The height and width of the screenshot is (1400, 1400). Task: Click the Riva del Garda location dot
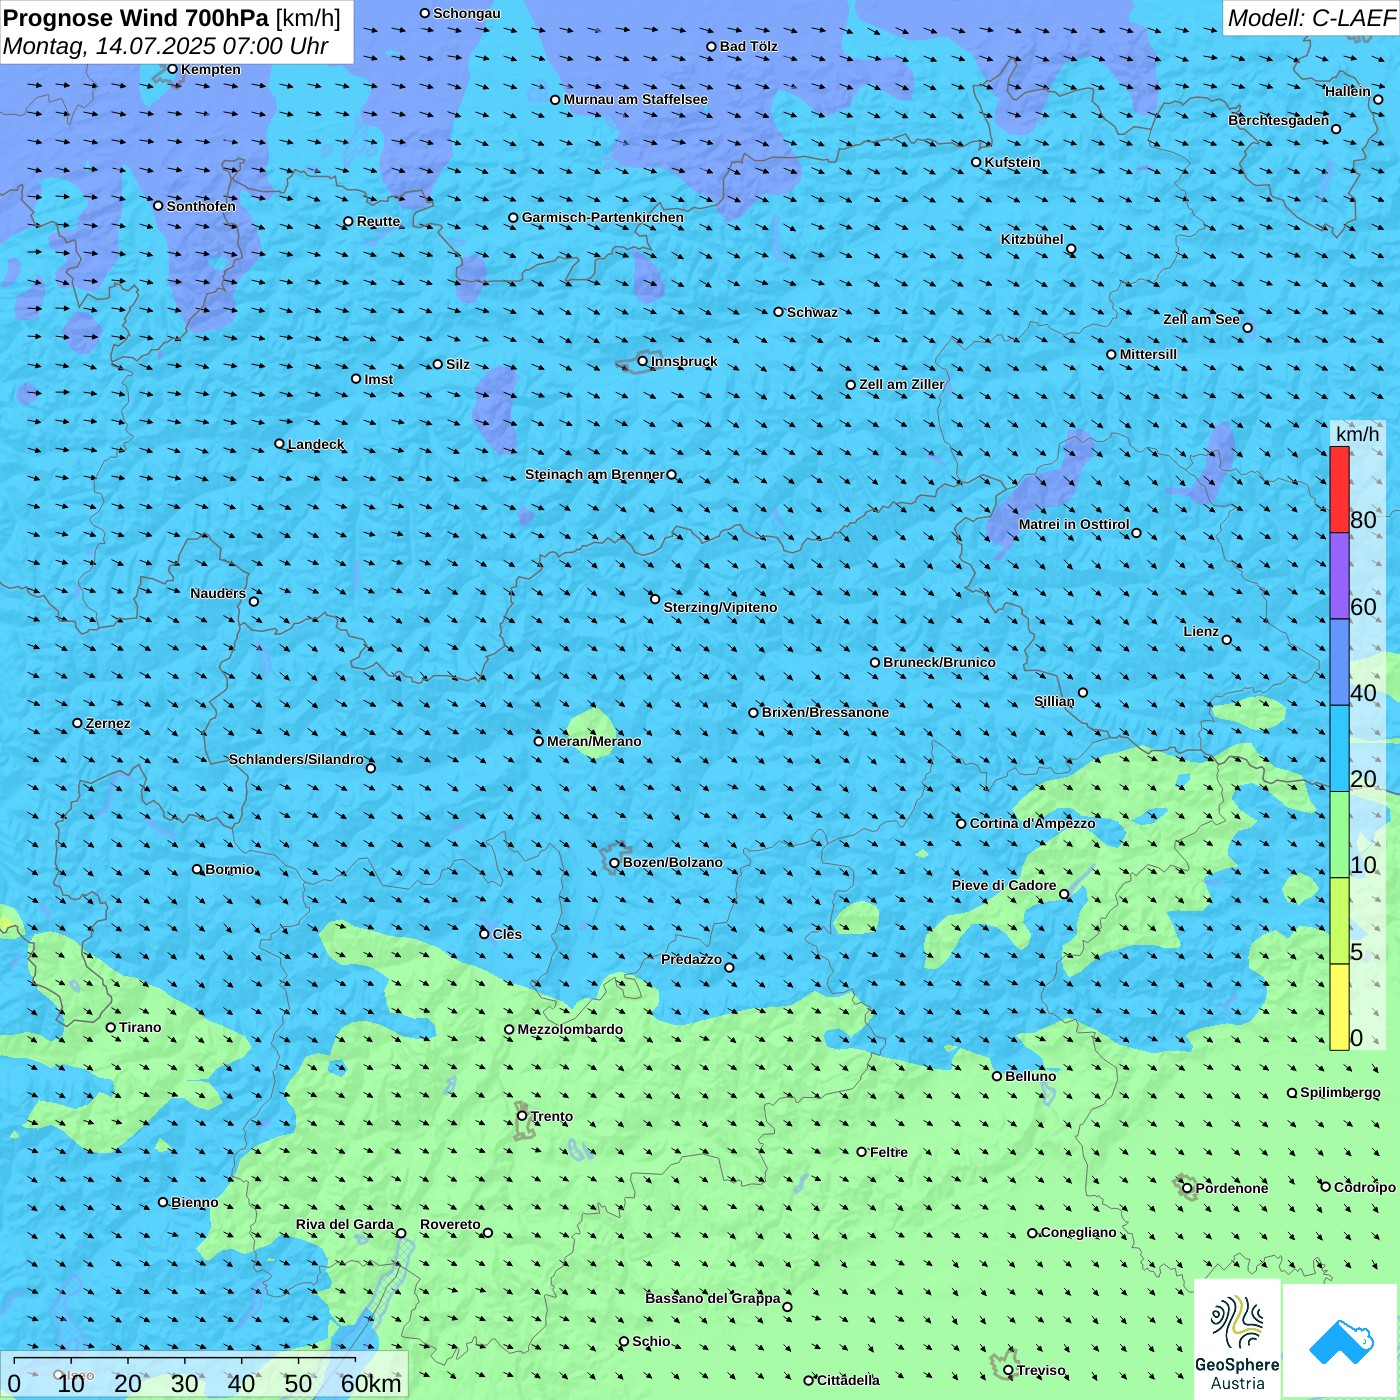(401, 1233)
